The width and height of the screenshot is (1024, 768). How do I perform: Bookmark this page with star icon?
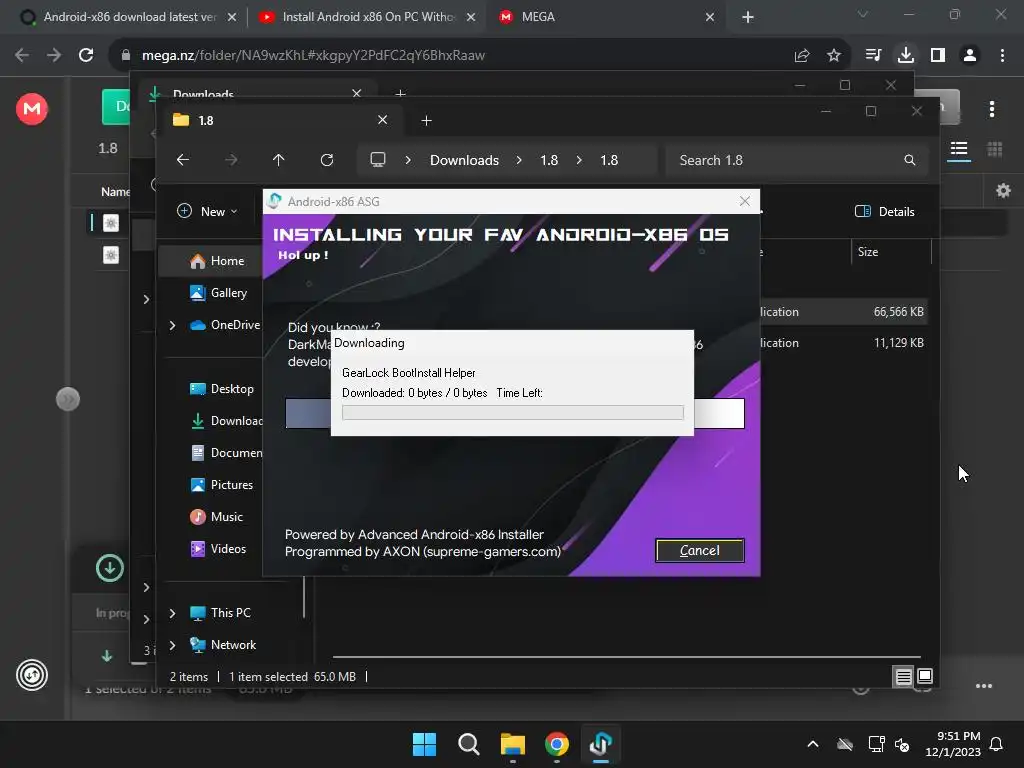834,56
